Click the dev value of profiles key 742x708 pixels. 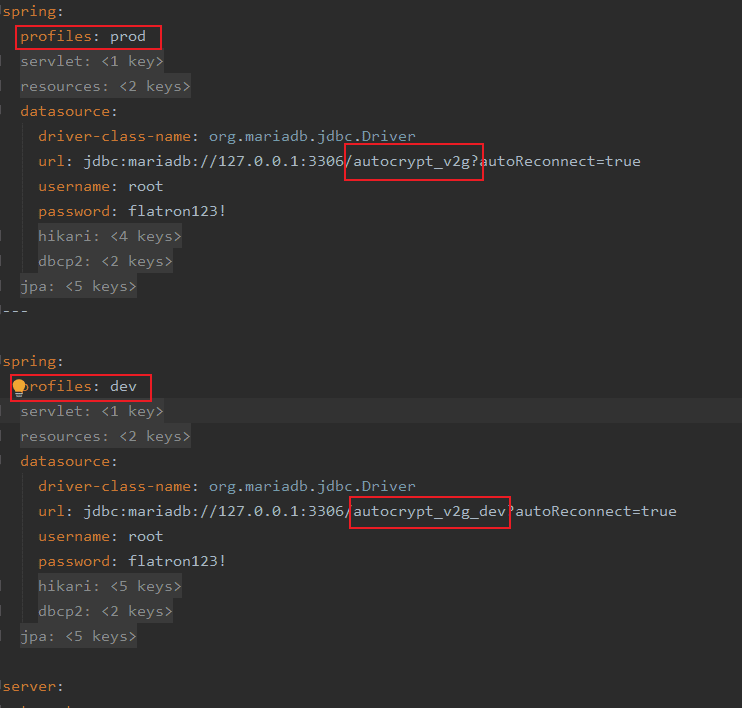(123, 387)
